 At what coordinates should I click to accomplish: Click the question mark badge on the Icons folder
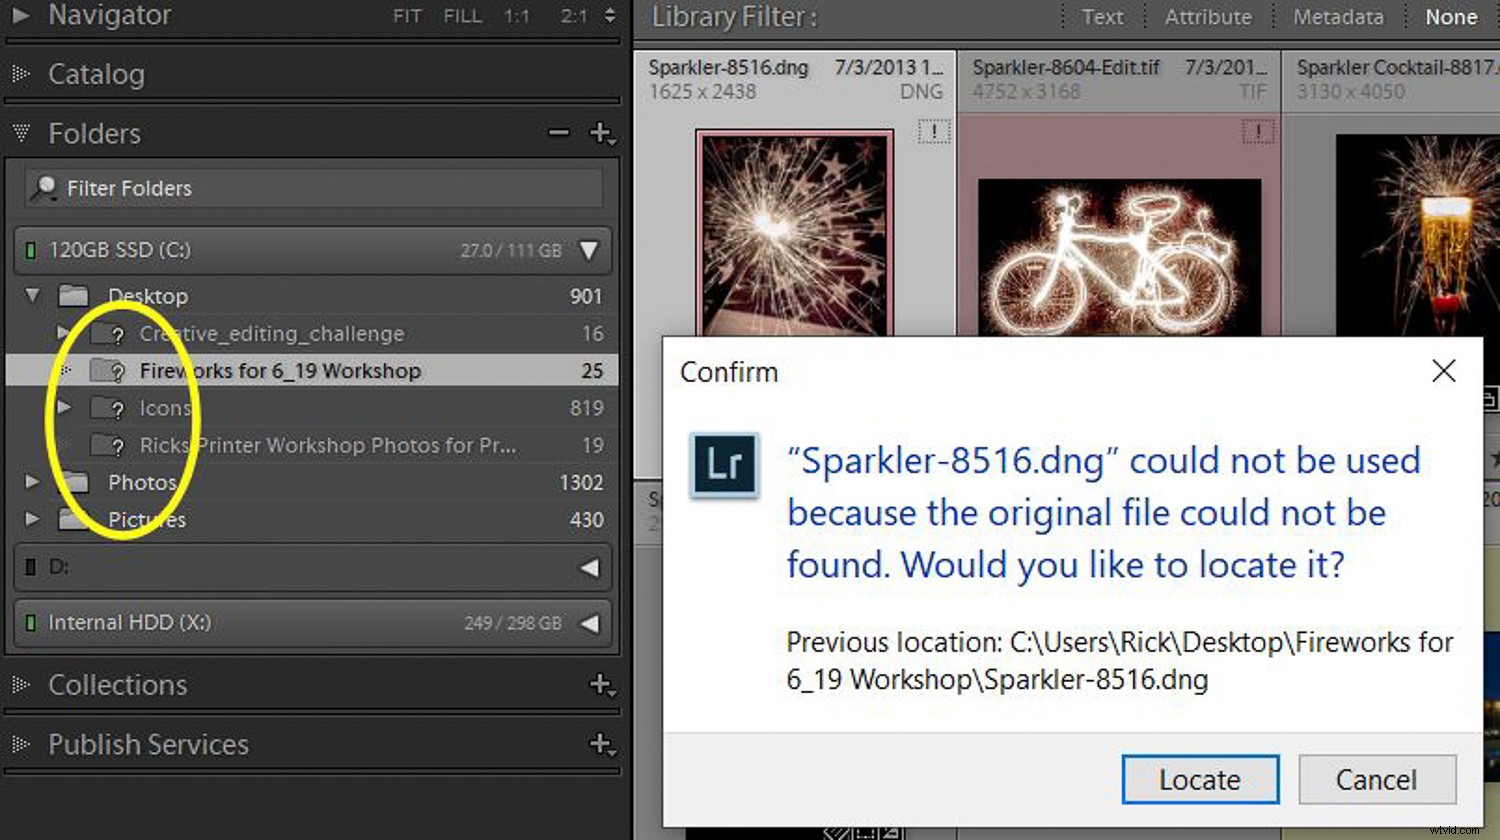tap(118, 407)
